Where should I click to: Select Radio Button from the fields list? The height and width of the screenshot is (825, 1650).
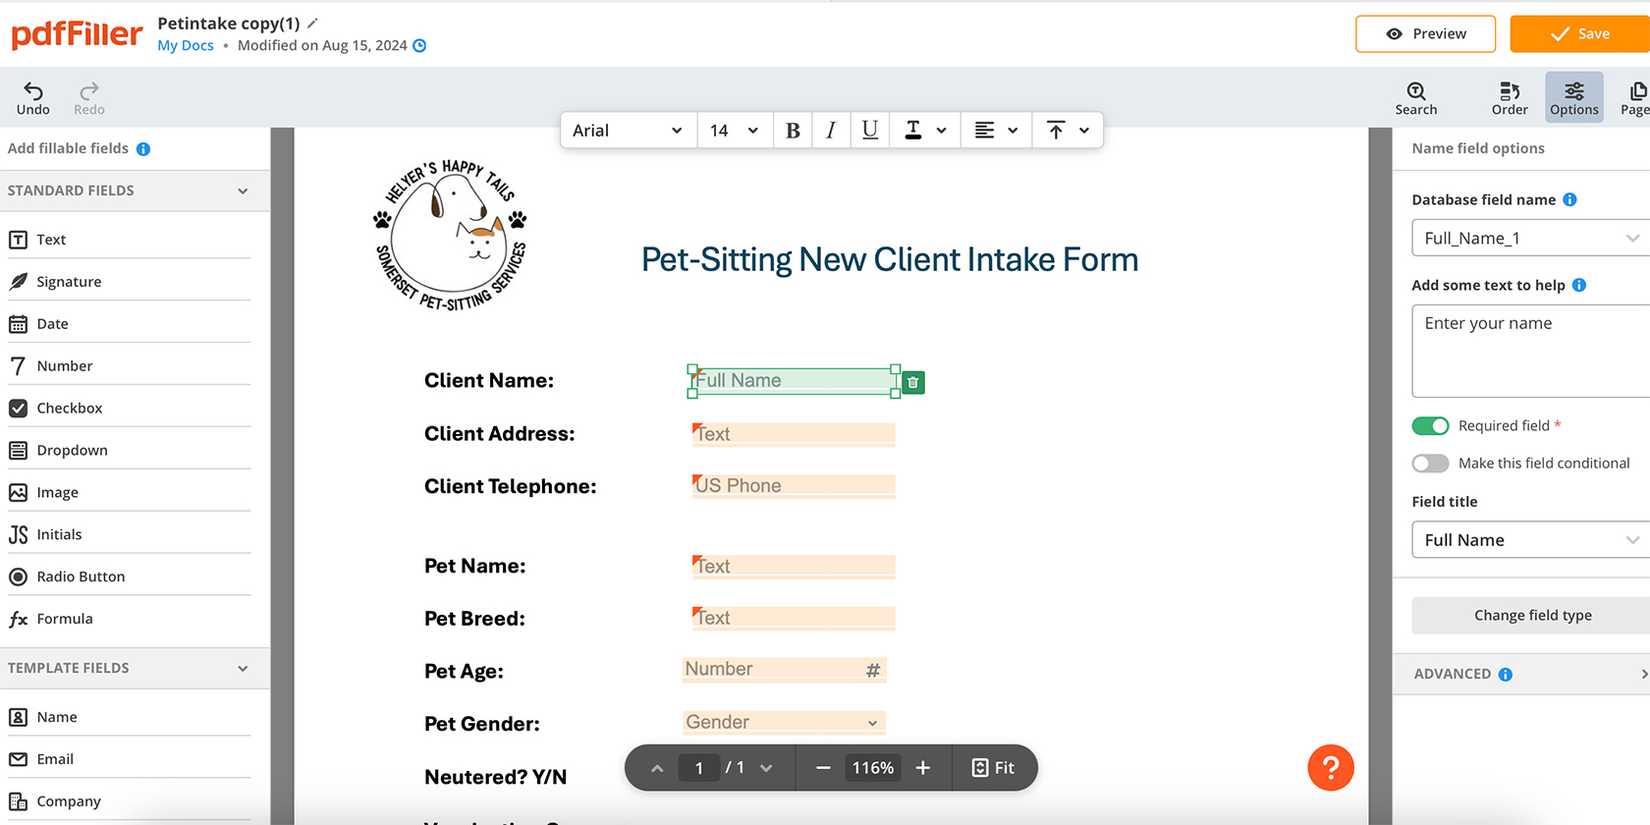pos(80,577)
